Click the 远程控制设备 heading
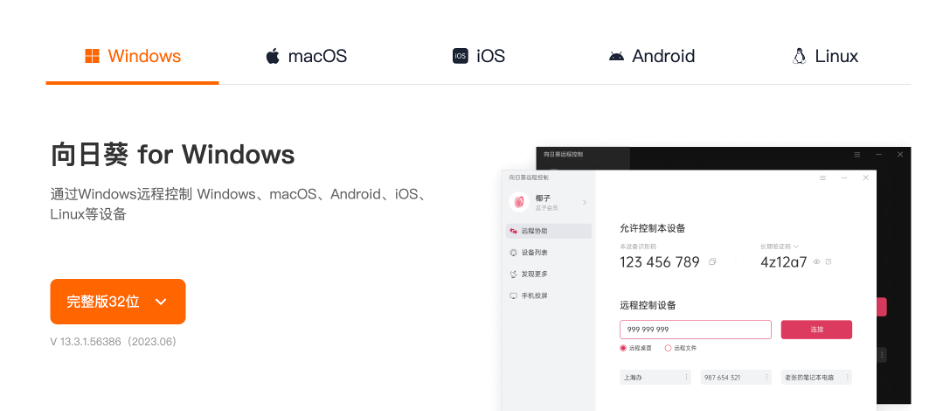The width and height of the screenshot is (936, 411). click(x=648, y=305)
